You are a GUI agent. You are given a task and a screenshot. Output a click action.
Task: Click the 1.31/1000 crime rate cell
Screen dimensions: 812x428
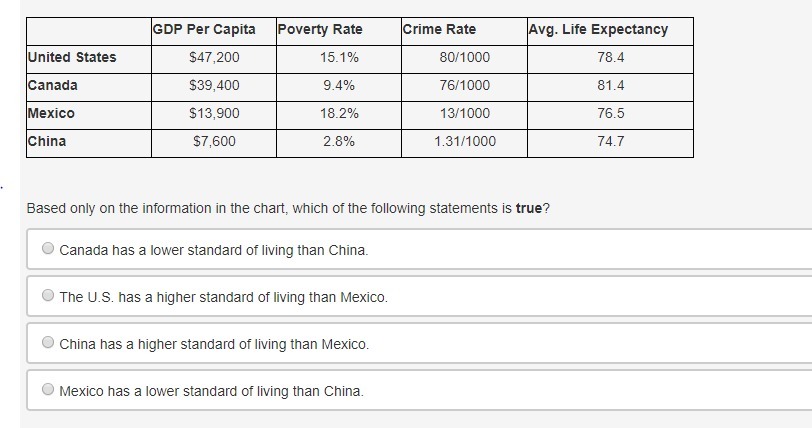coord(465,141)
